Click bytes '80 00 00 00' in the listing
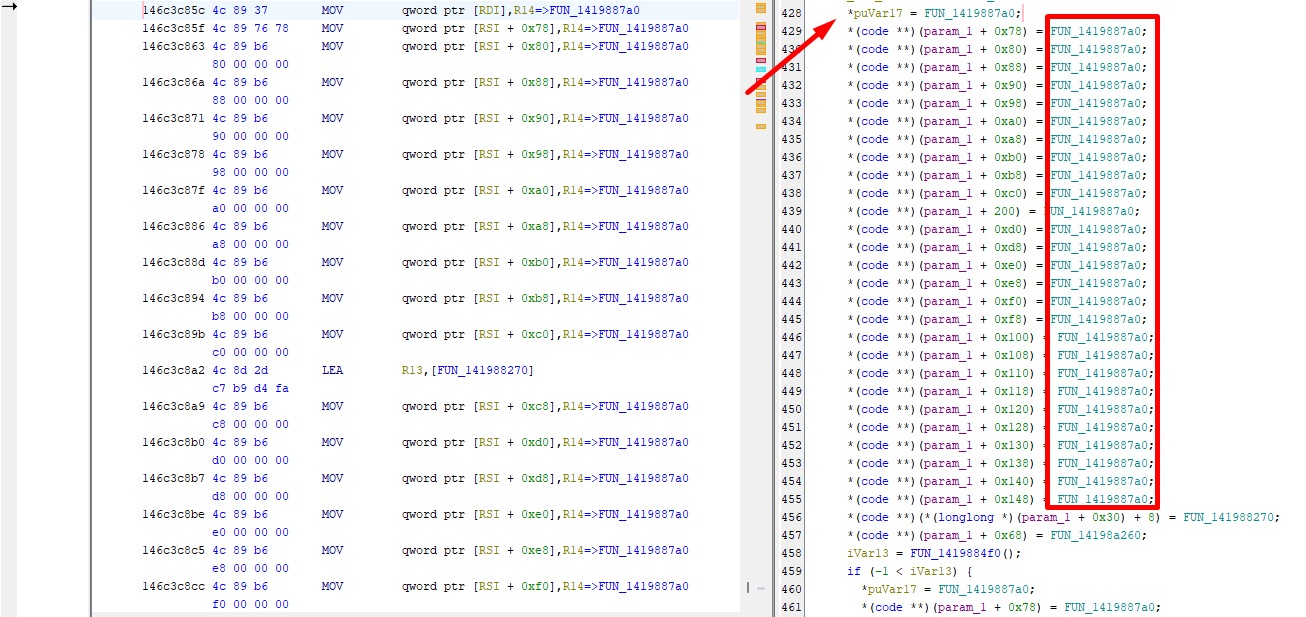Image resolution: width=1306 pixels, height=617 pixels. [251, 64]
